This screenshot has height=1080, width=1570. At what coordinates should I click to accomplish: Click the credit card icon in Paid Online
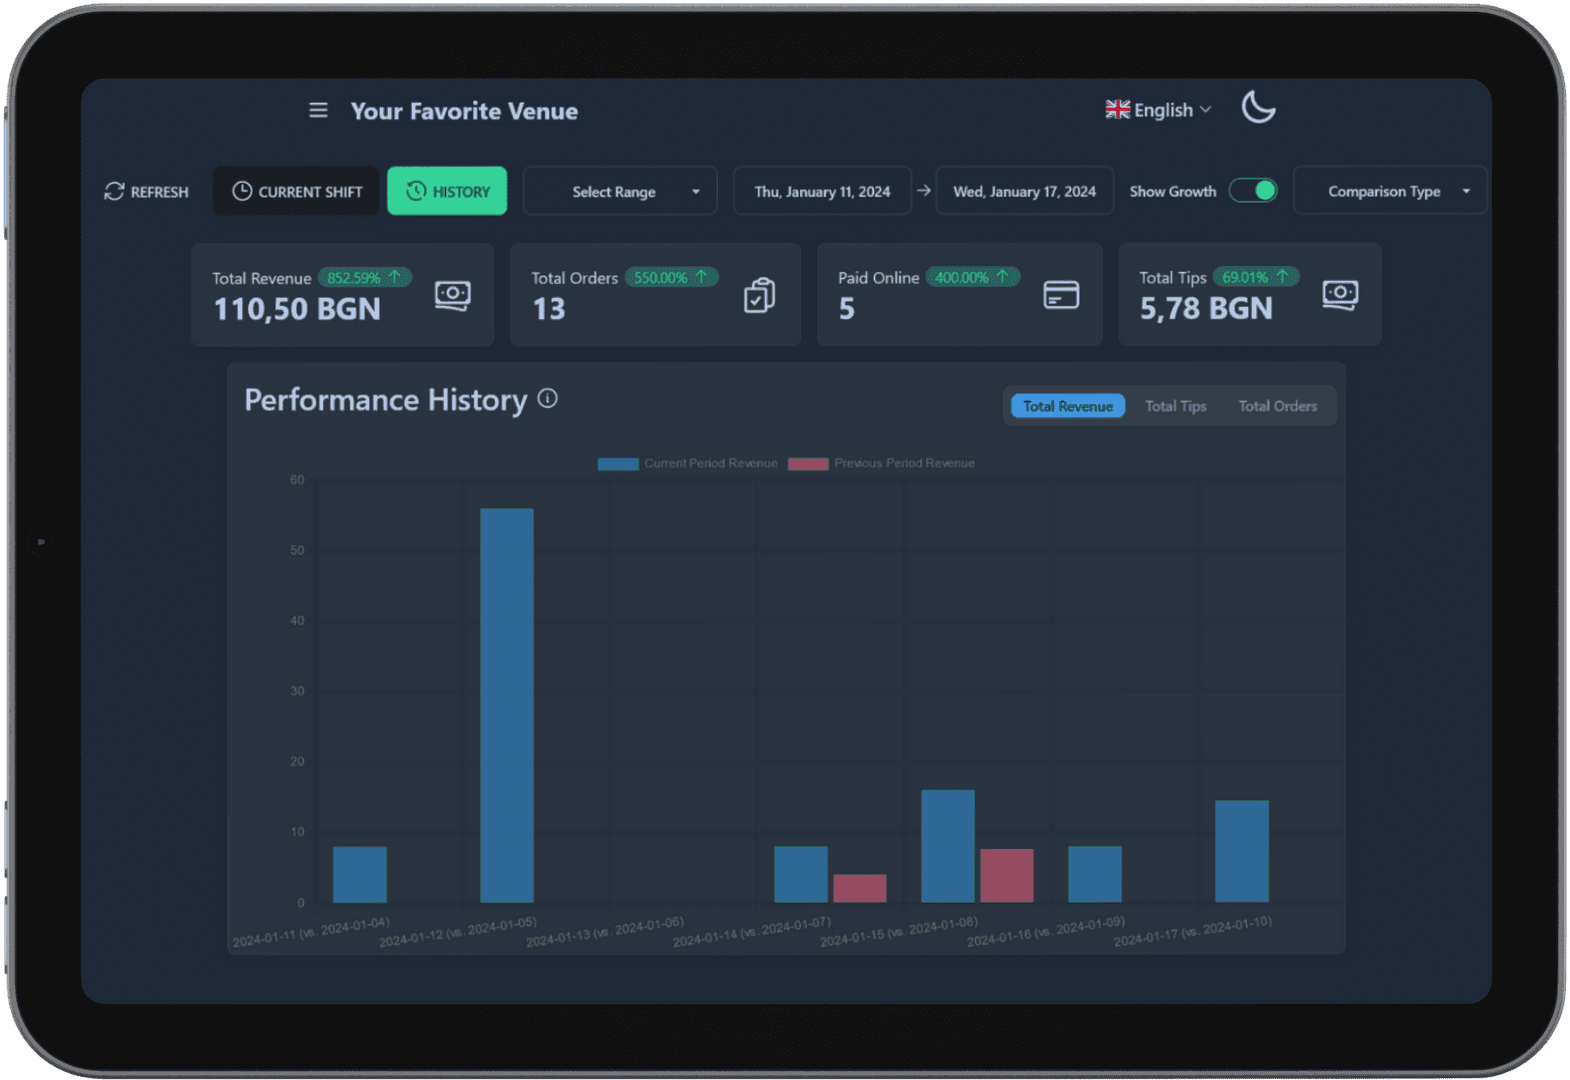click(x=1061, y=295)
